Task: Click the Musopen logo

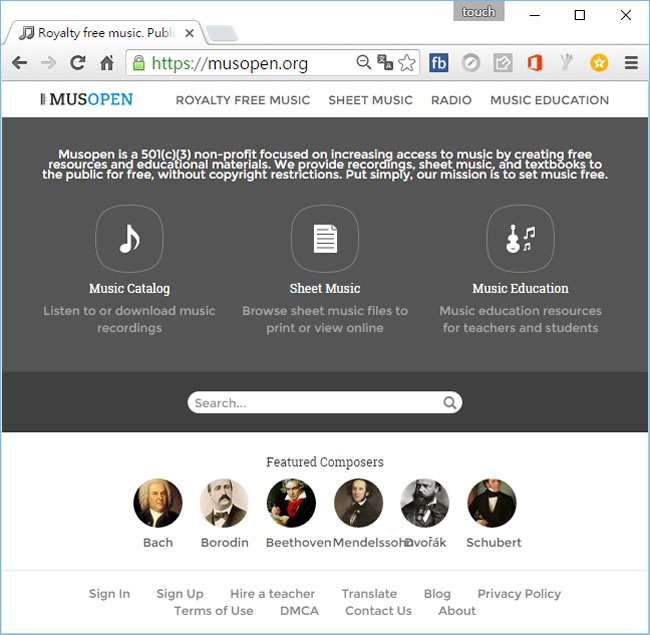Action: (87, 99)
